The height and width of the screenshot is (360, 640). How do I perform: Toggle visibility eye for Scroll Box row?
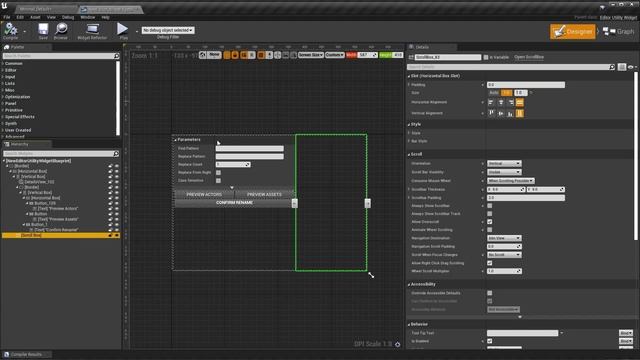click(117, 236)
